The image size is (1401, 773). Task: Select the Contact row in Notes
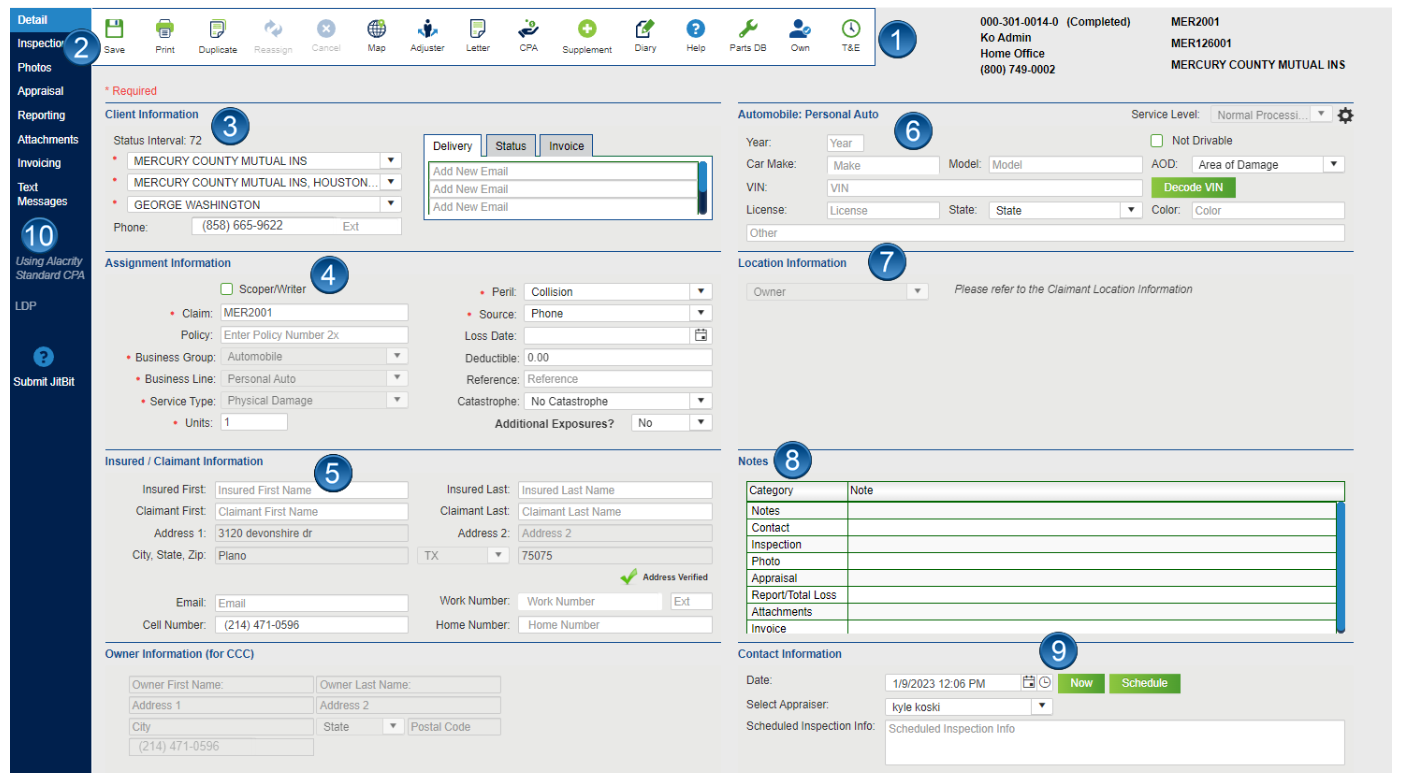pyautogui.click(x=1041, y=528)
